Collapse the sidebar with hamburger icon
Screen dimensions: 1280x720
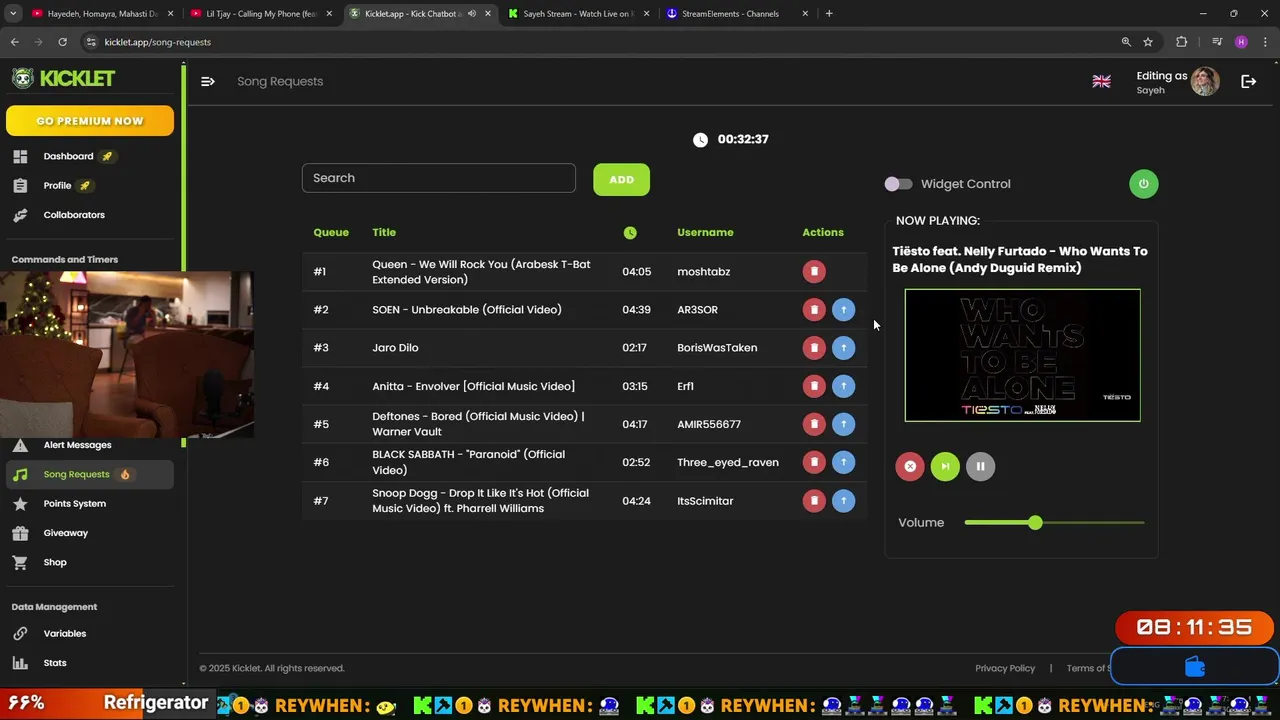point(208,81)
